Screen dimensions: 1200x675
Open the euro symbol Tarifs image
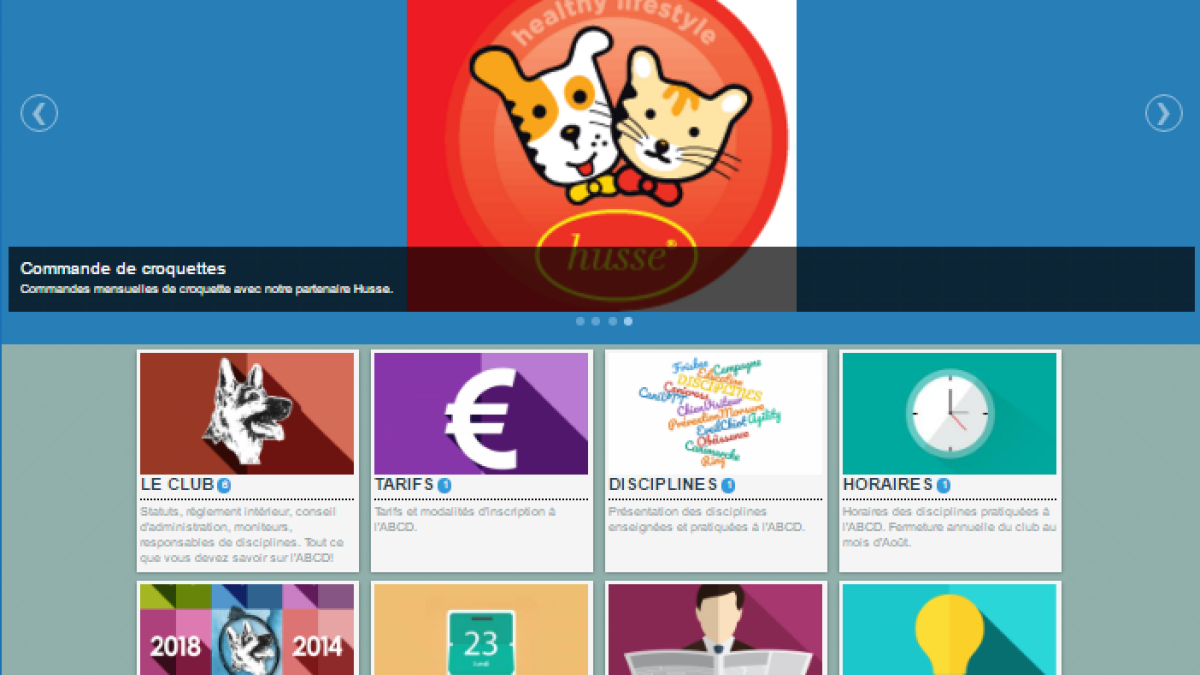coord(481,413)
